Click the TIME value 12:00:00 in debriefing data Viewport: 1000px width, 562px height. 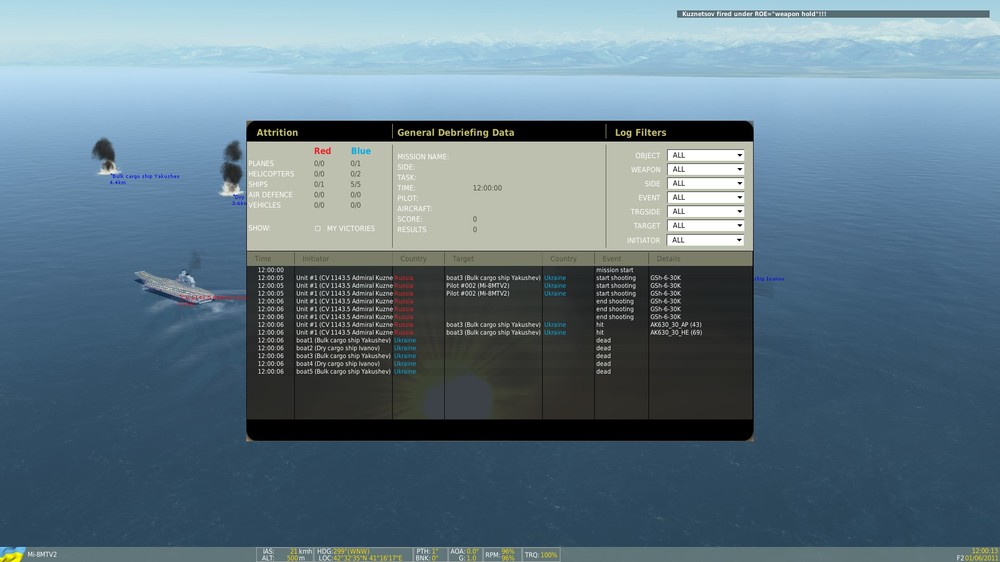pyautogui.click(x=487, y=188)
